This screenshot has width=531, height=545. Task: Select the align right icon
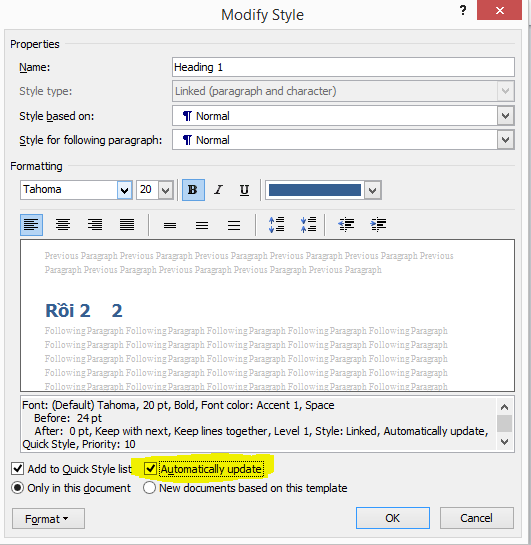(x=95, y=225)
